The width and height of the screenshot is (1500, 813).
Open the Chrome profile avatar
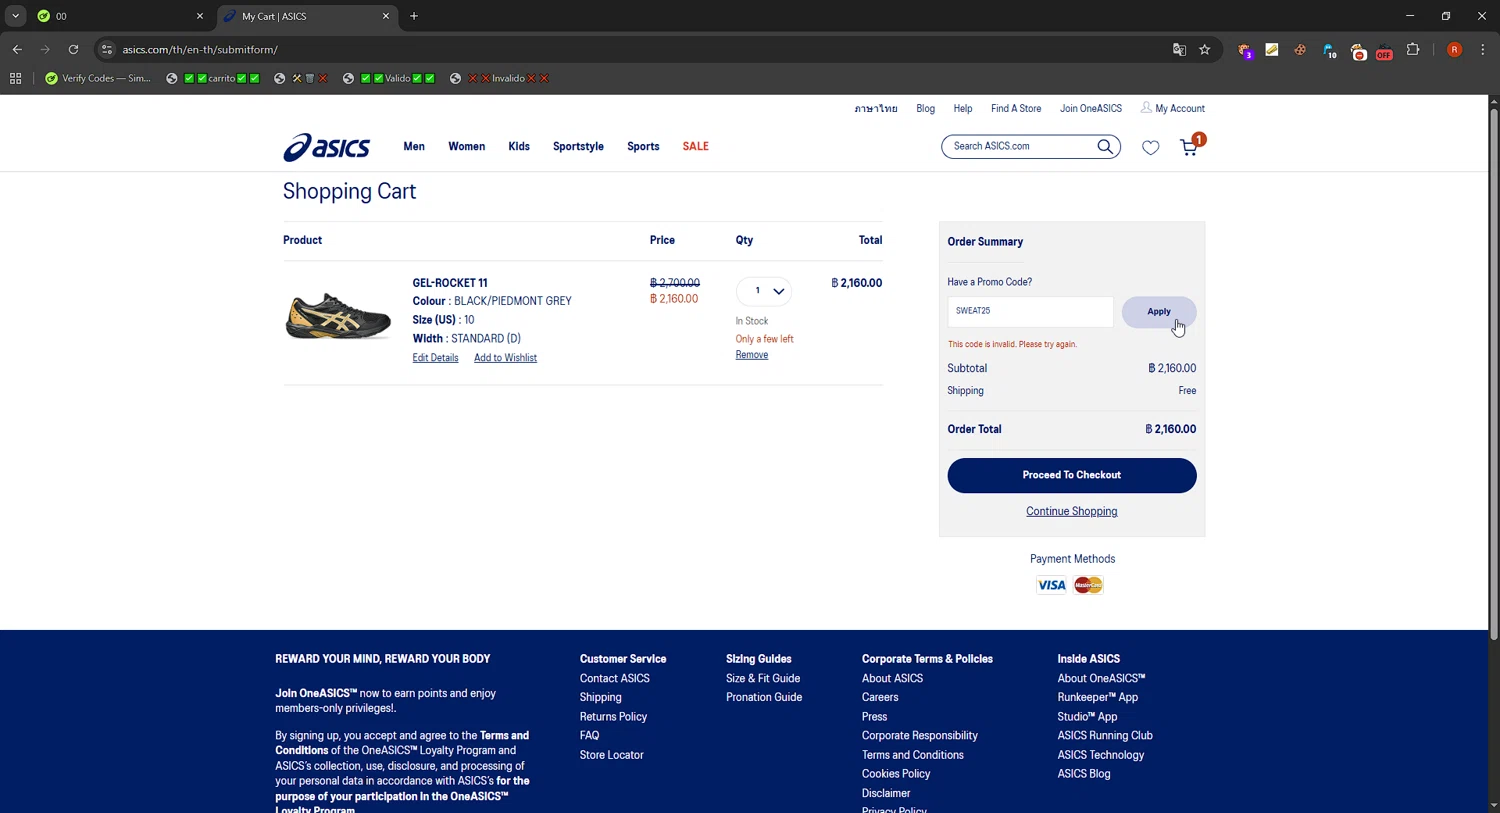coord(1455,50)
